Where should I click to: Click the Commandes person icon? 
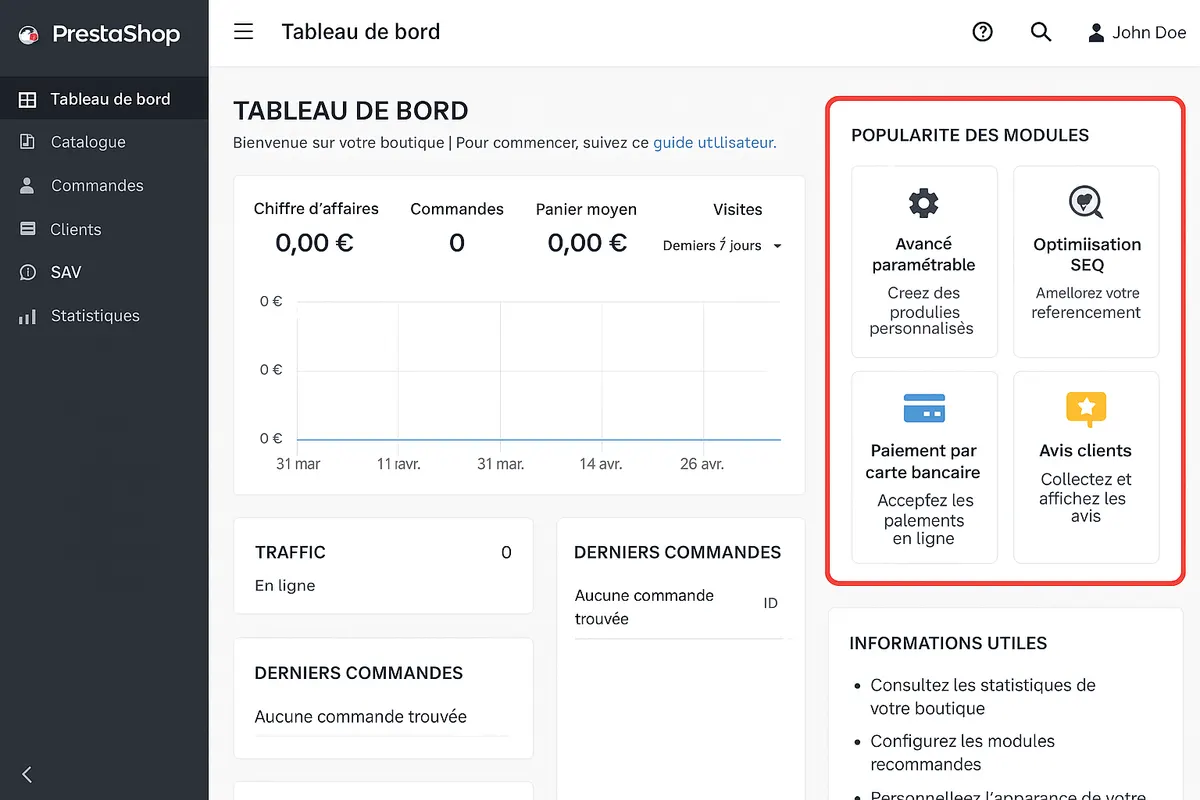tap(28, 186)
